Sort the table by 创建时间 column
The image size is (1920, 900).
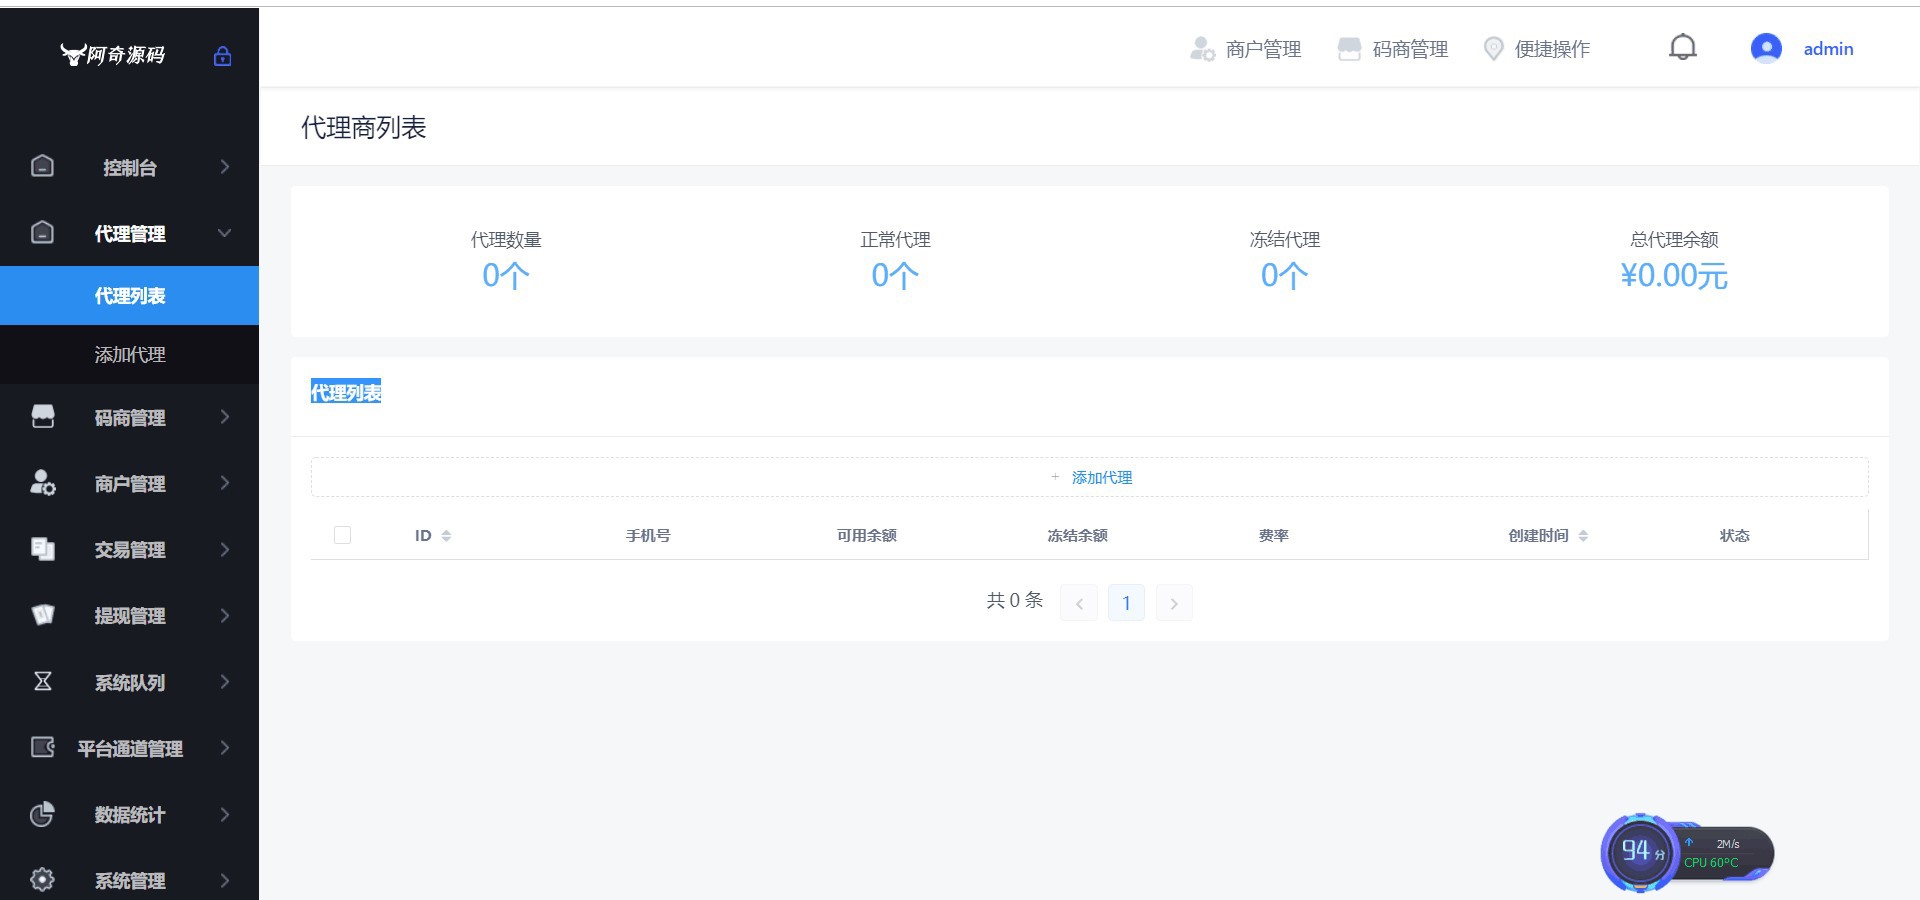[1583, 536]
